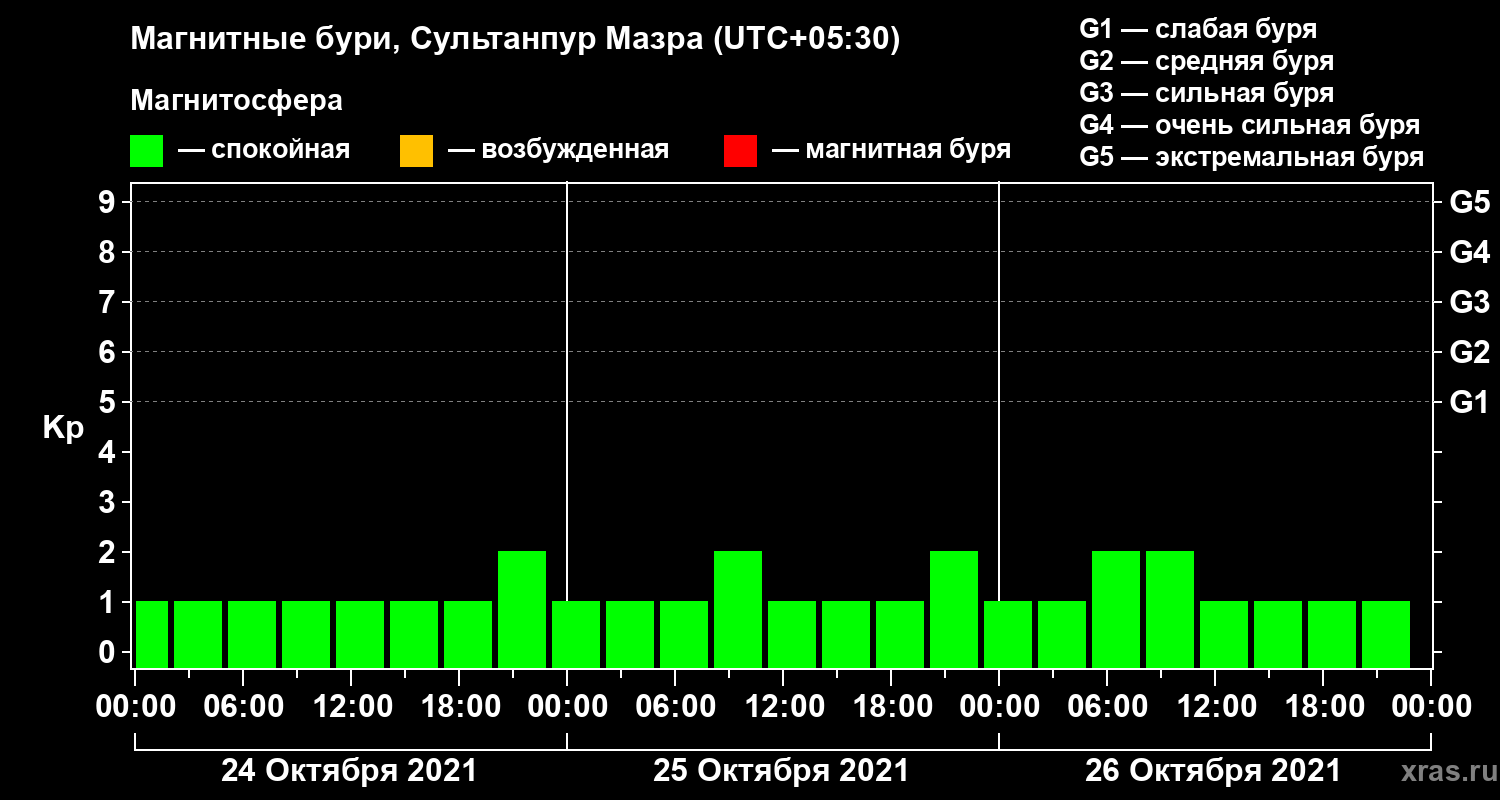The width and height of the screenshot is (1500, 800).
Task: Click the first bar of 25 October (00:00–03:00)
Action: point(576,634)
